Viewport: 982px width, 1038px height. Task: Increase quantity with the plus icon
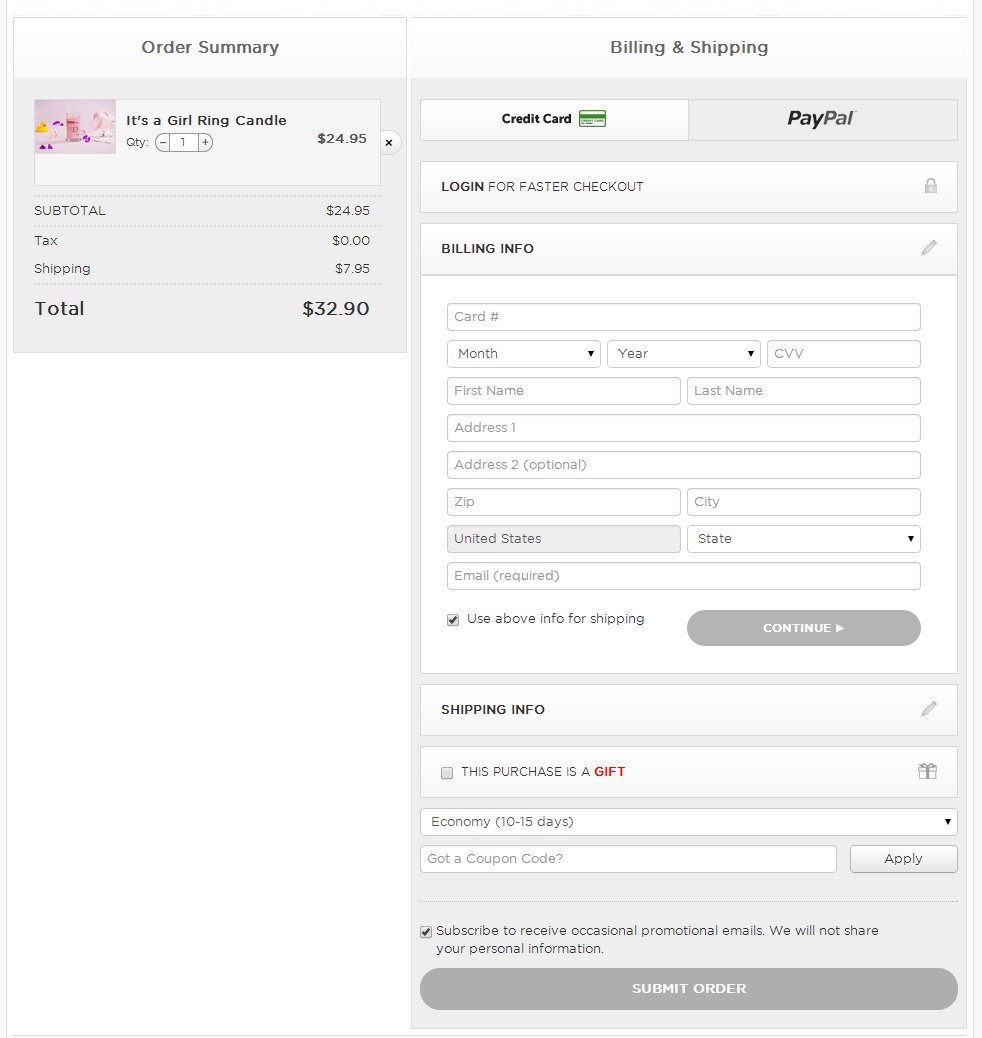(205, 143)
